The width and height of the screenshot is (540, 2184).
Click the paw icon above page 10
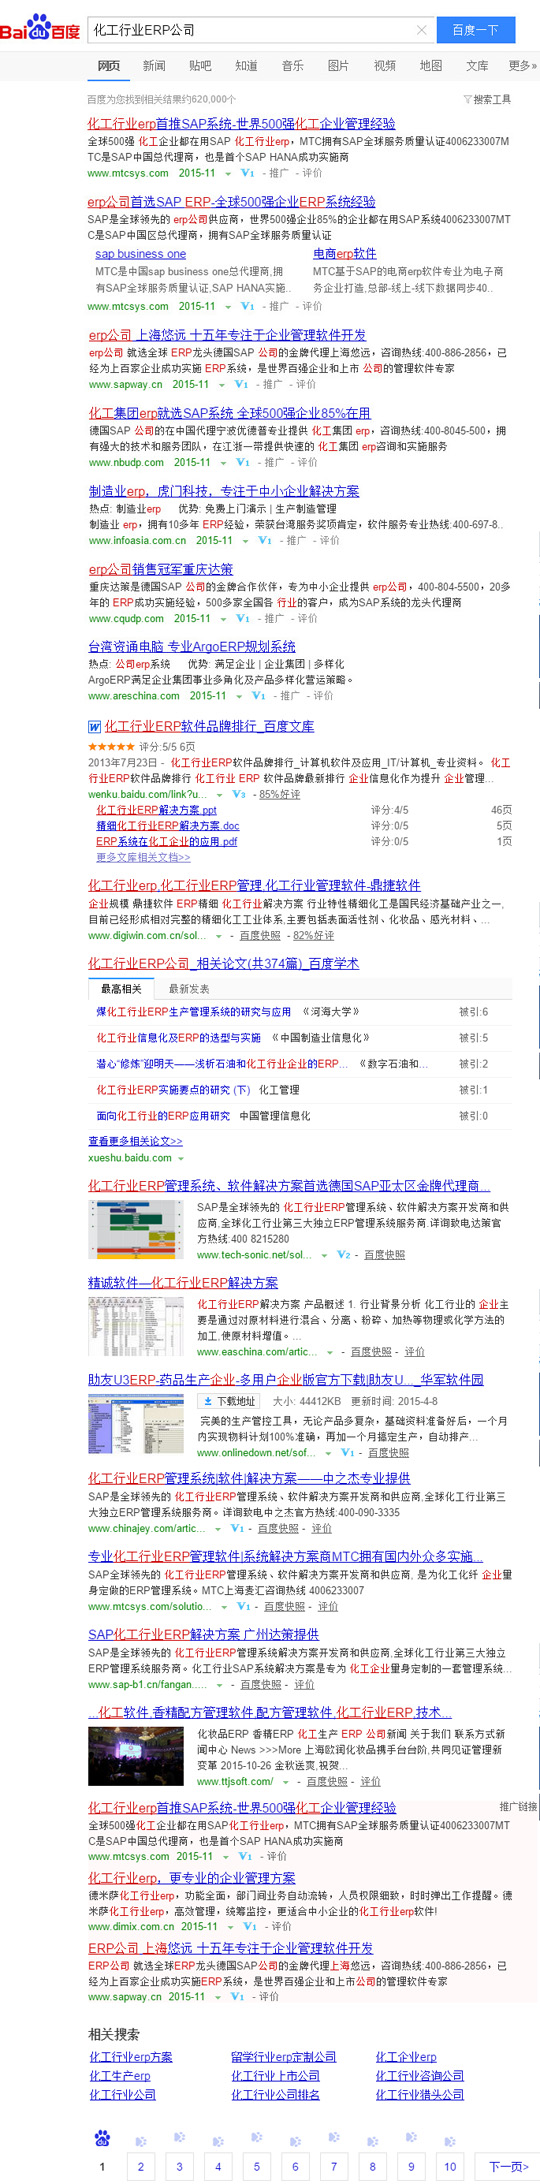(x=450, y=2141)
